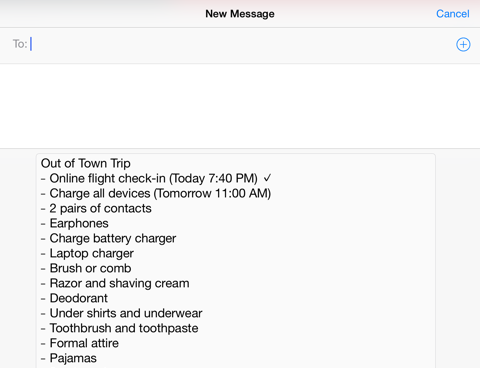The image size is (480, 368).
Task: Tap the Charge battery charger line
Action: pyautogui.click(x=108, y=238)
